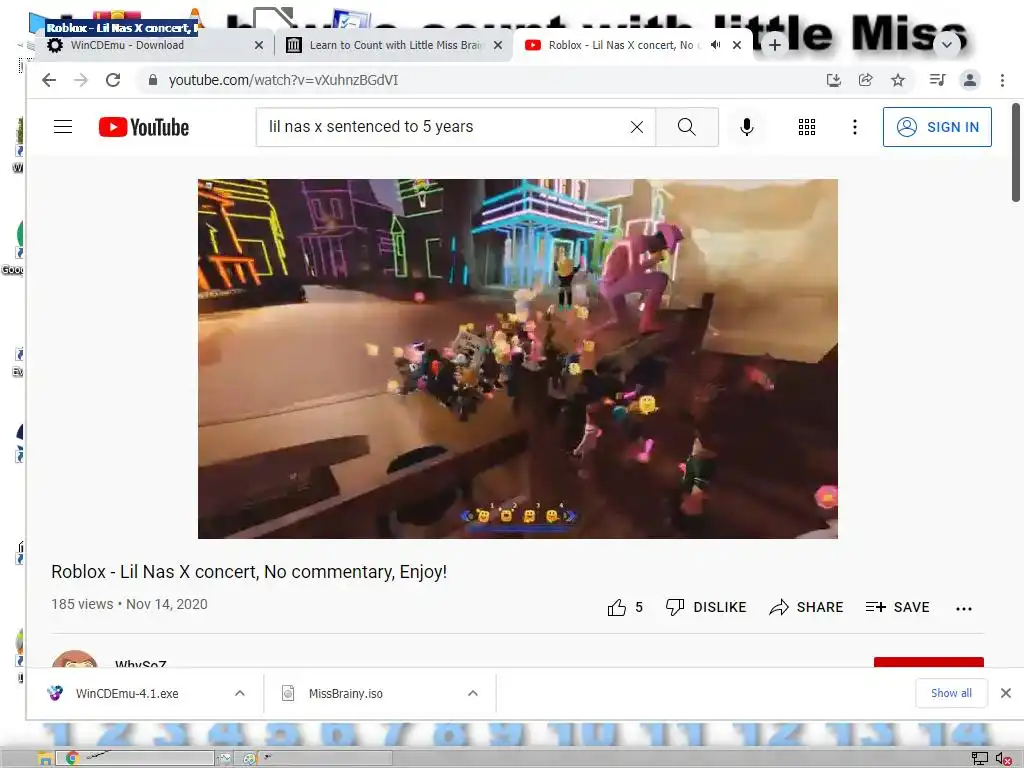Open YouTube settings three-dot menu
The image size is (1024, 768).
[854, 127]
